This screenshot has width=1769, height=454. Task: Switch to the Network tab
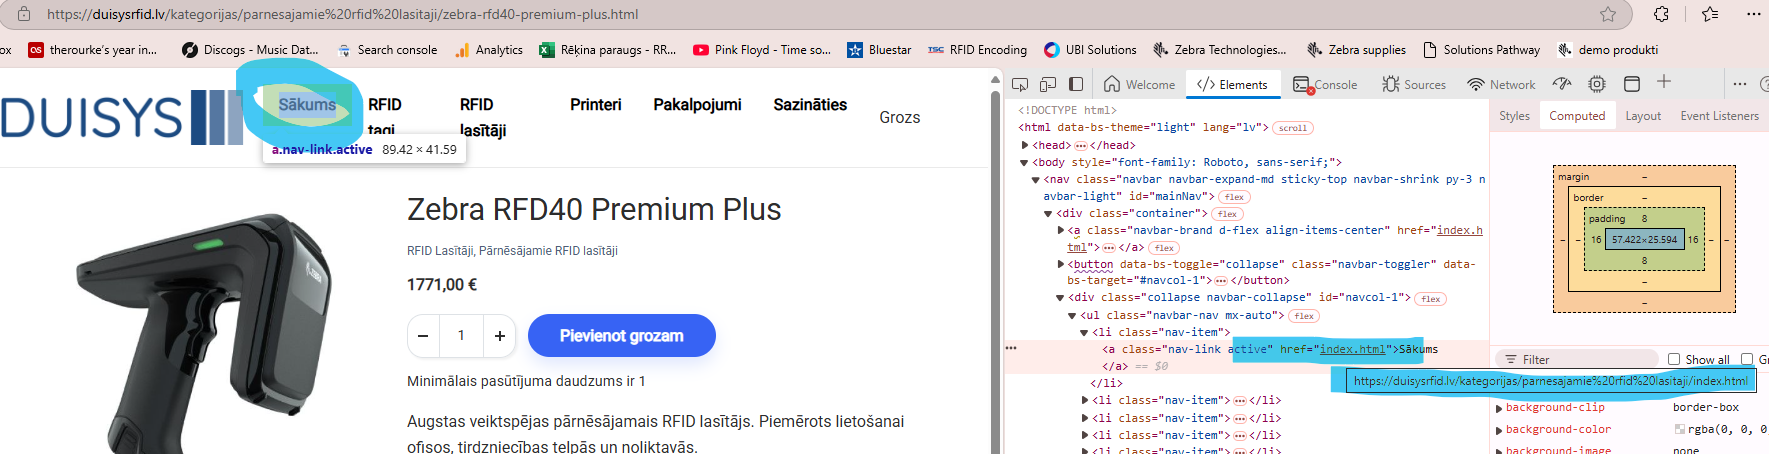tap(1501, 85)
